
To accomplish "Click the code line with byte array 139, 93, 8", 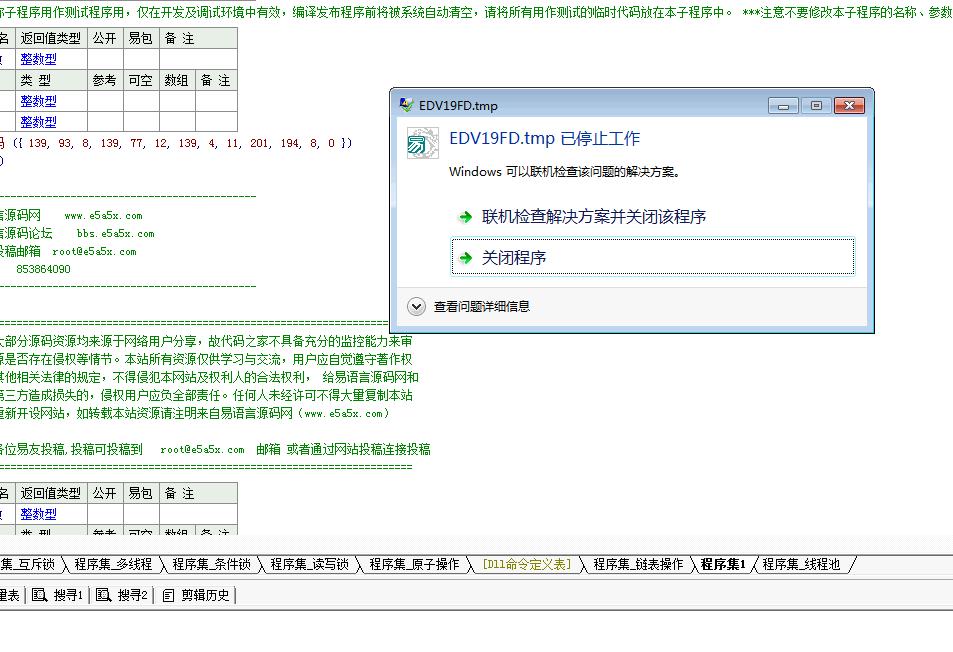I will pyautogui.click(x=180, y=143).
